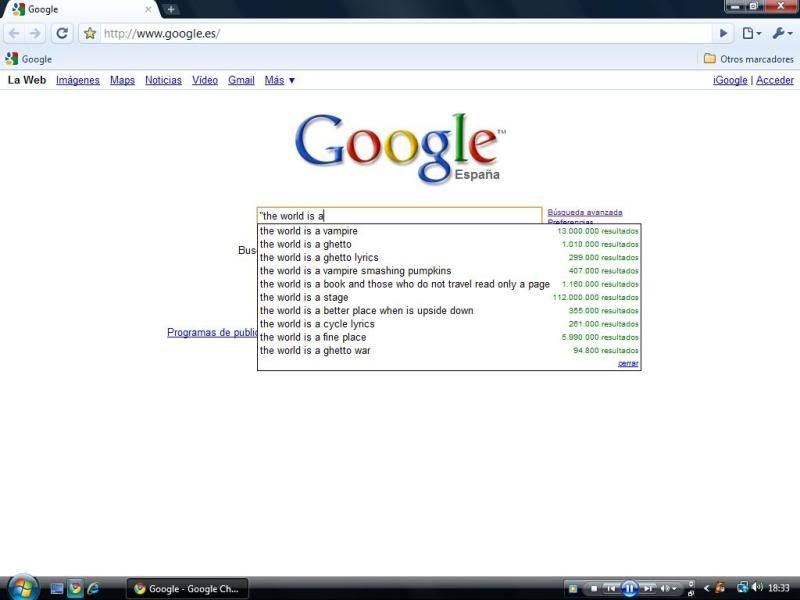Open the page menu dropdown in Chrome toolbar
Viewport: 800px width, 600px height.
pos(752,34)
